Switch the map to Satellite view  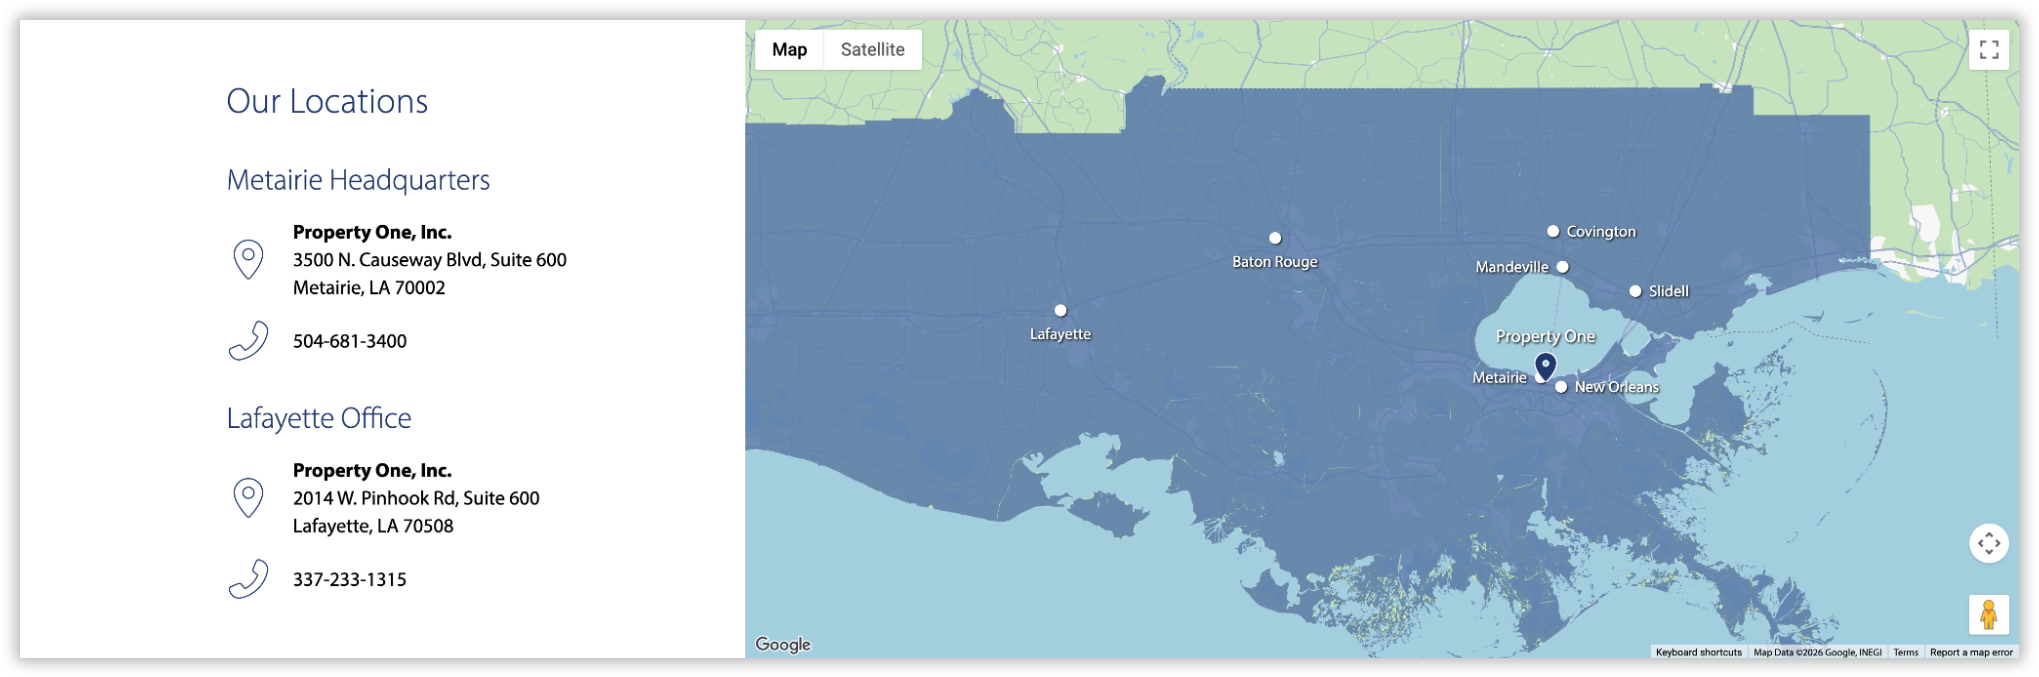pos(872,49)
